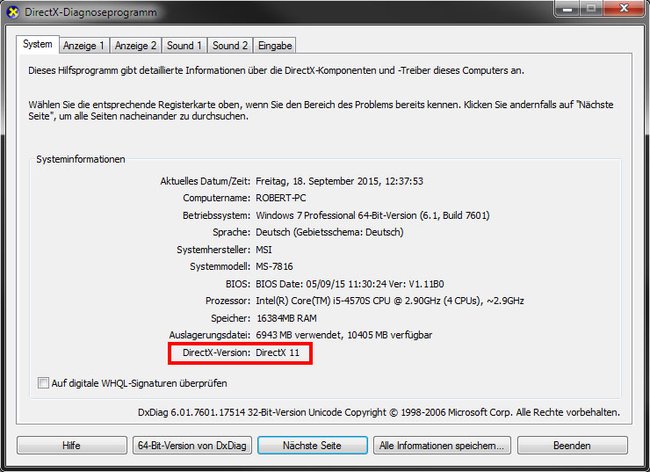The width and height of the screenshot is (650, 472).
Task: Click the Hilfe button
Action: [x=72, y=445]
